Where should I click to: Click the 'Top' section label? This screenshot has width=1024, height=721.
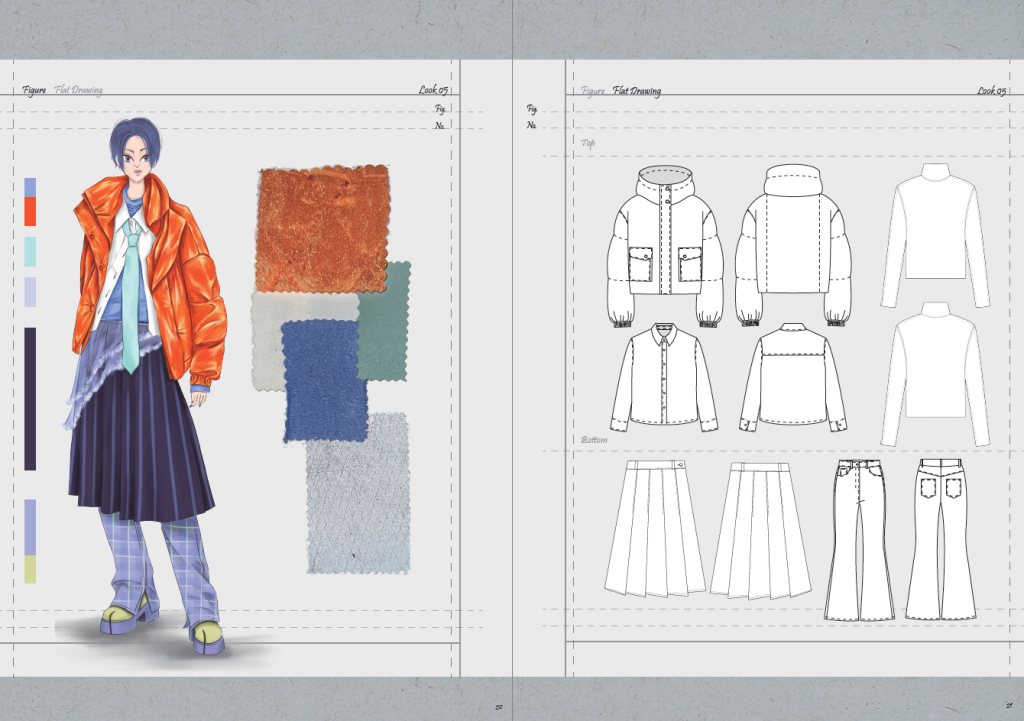pos(589,143)
